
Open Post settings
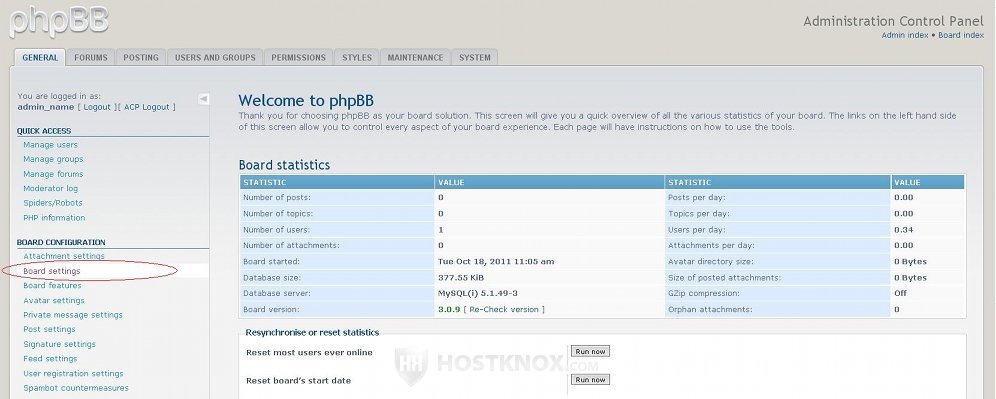(x=50, y=330)
